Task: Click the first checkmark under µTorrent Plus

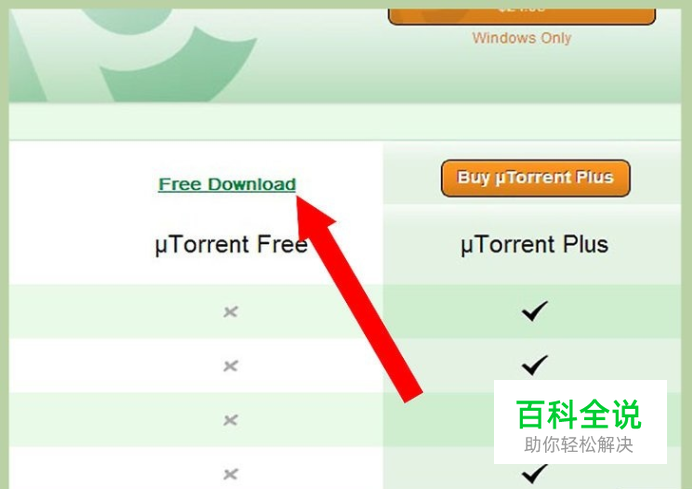Action: tap(535, 311)
